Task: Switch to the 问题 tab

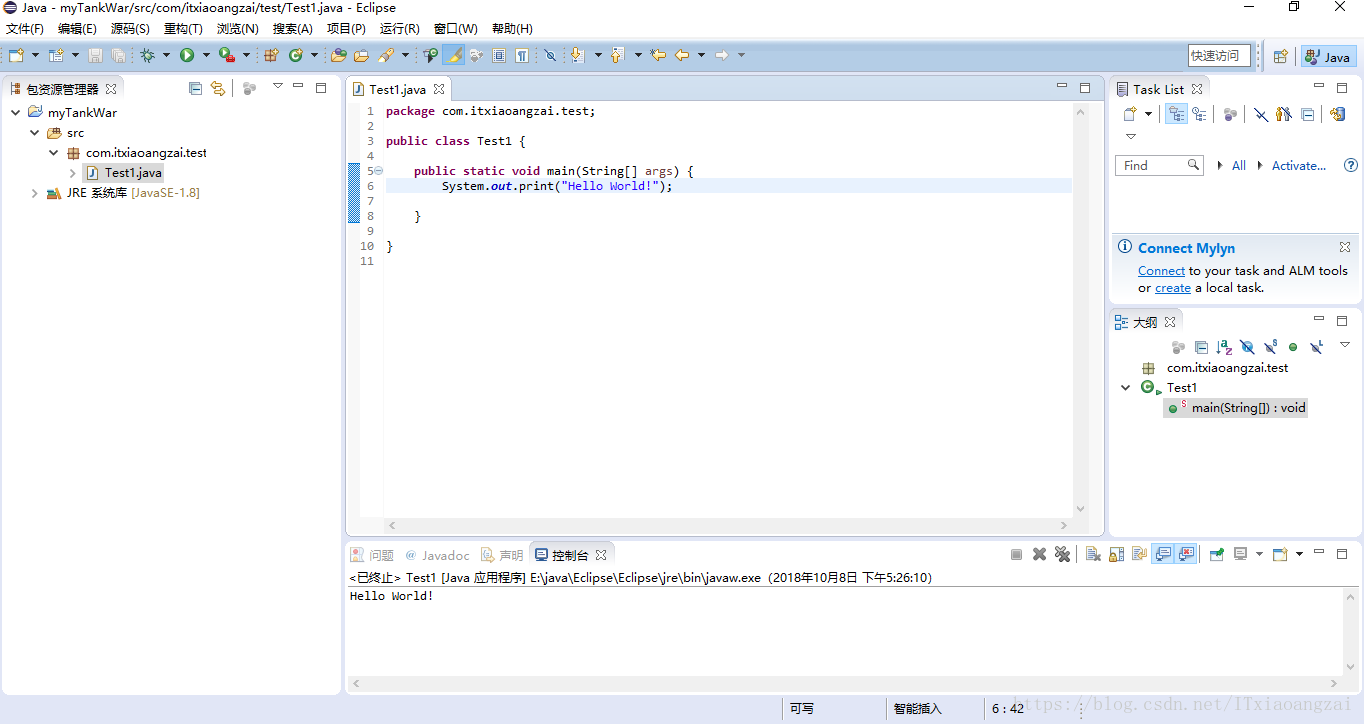Action: click(x=372, y=555)
